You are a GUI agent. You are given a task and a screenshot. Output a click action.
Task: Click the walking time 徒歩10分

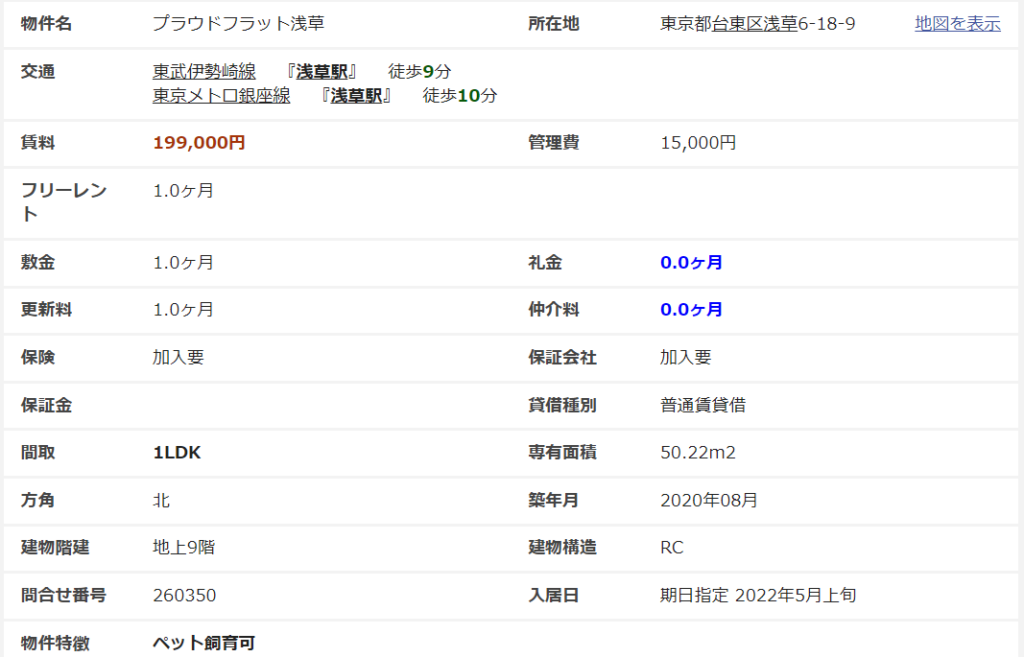460,96
